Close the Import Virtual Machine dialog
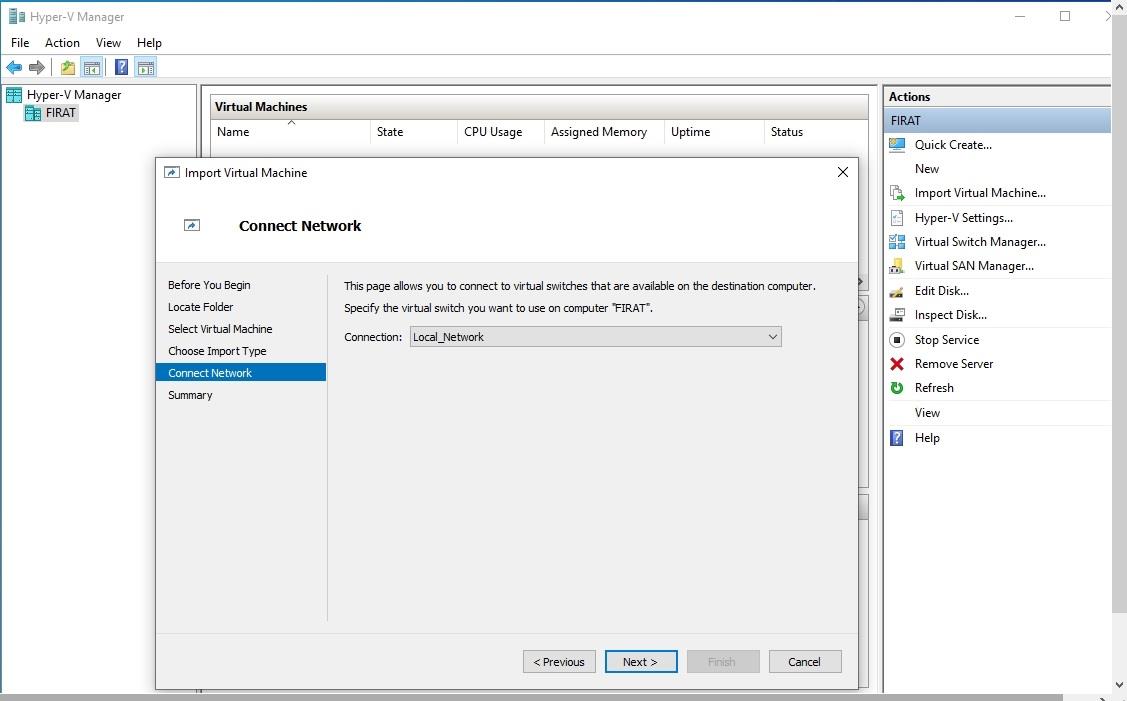The height and width of the screenshot is (701, 1127). [x=843, y=173]
